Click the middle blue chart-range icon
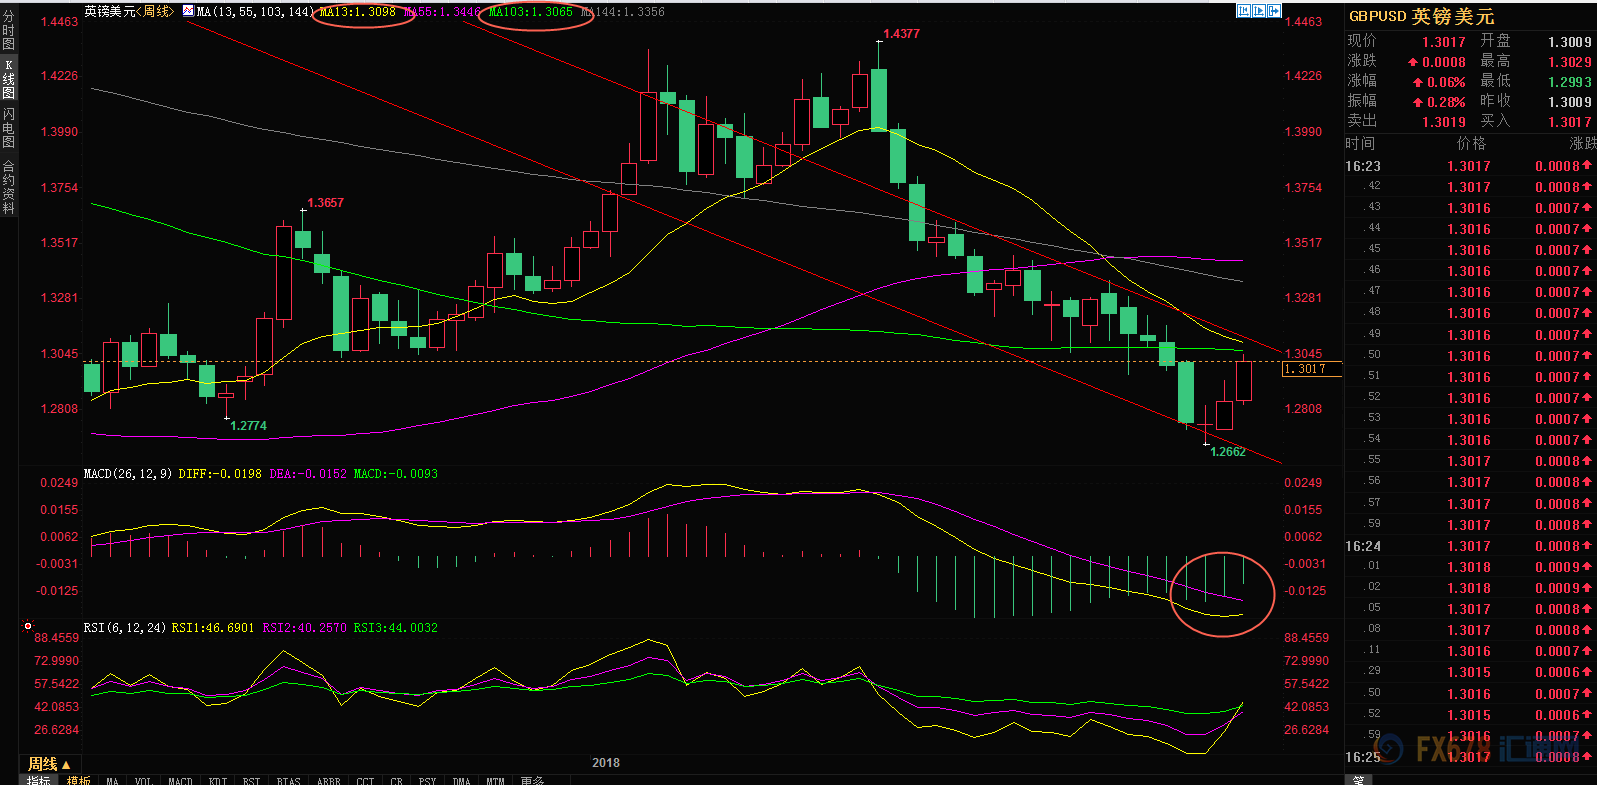The image size is (1597, 785). (x=1259, y=11)
